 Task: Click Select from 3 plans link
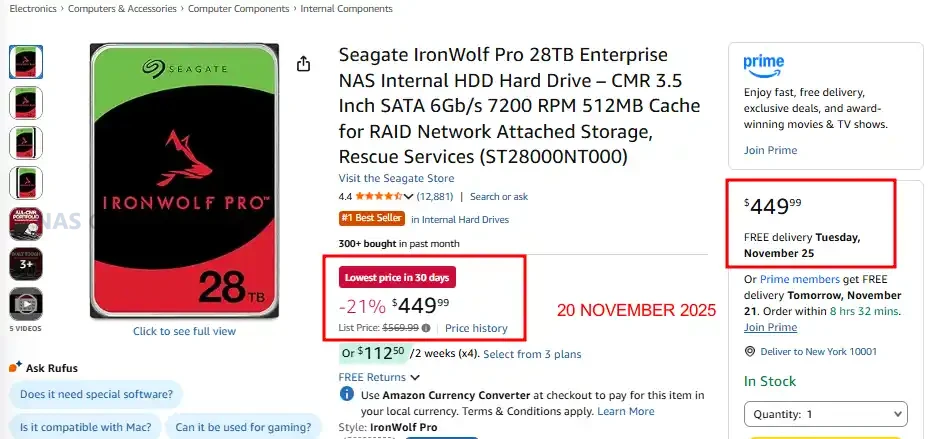[x=532, y=354]
